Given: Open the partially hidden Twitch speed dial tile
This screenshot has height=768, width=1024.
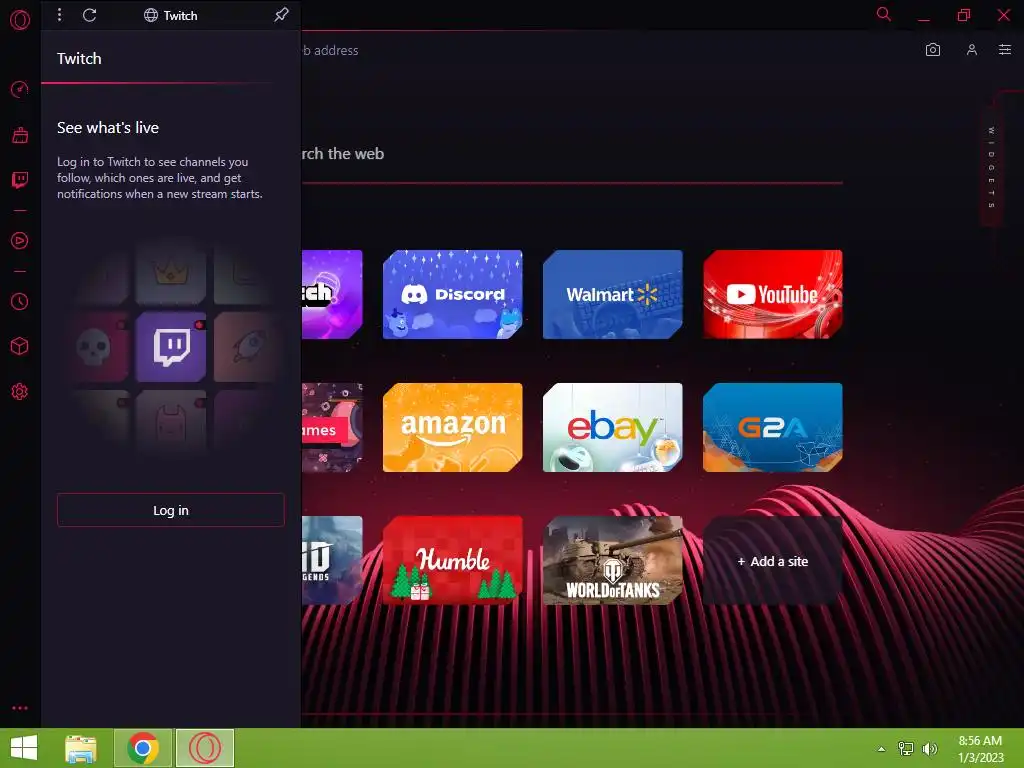Looking at the screenshot, I should (332, 295).
